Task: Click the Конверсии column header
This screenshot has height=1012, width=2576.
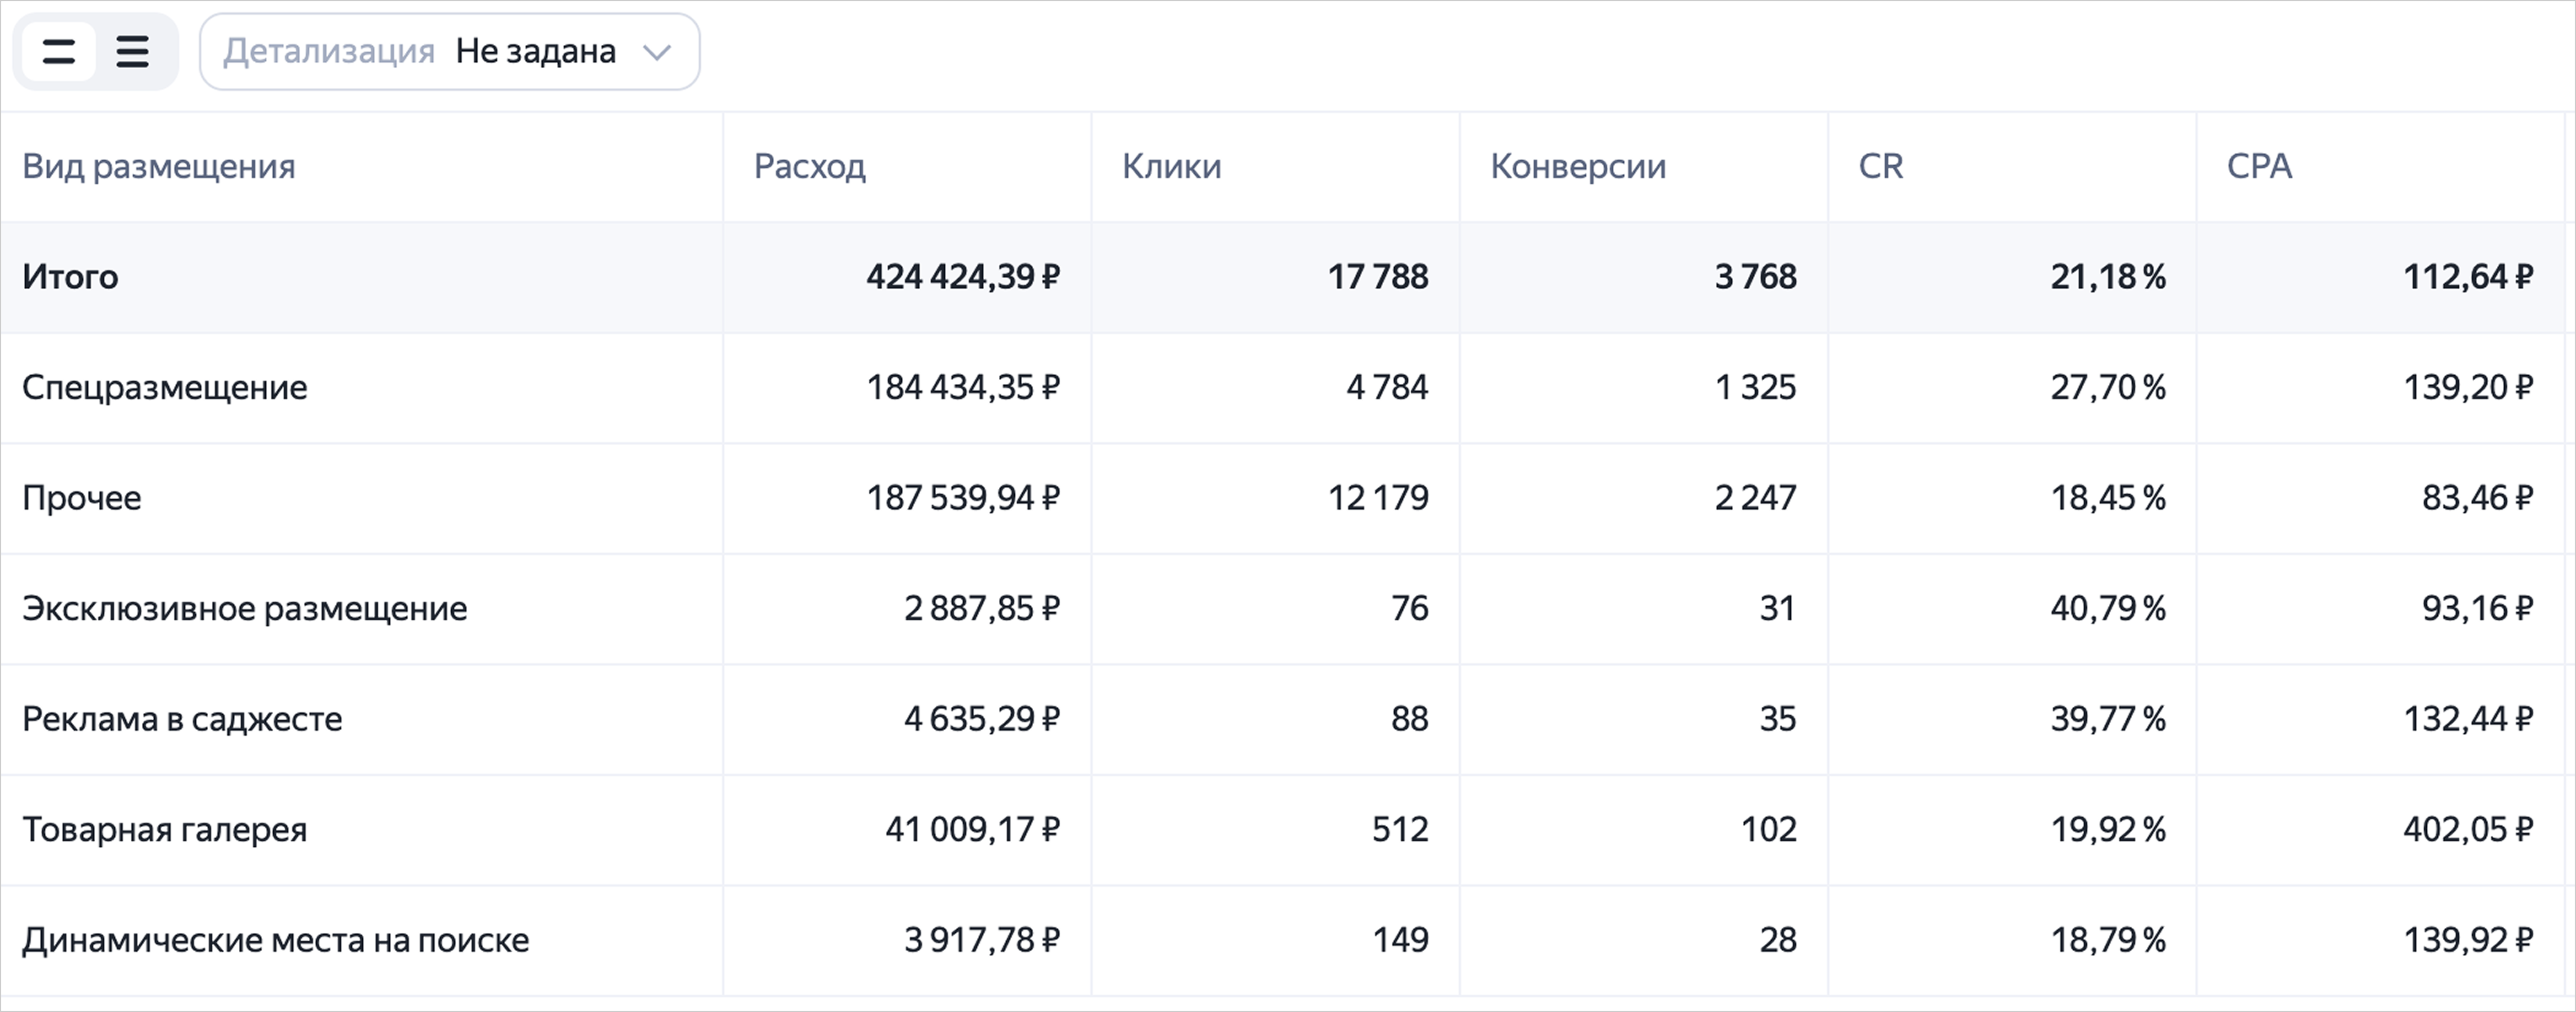Action: click(1578, 166)
